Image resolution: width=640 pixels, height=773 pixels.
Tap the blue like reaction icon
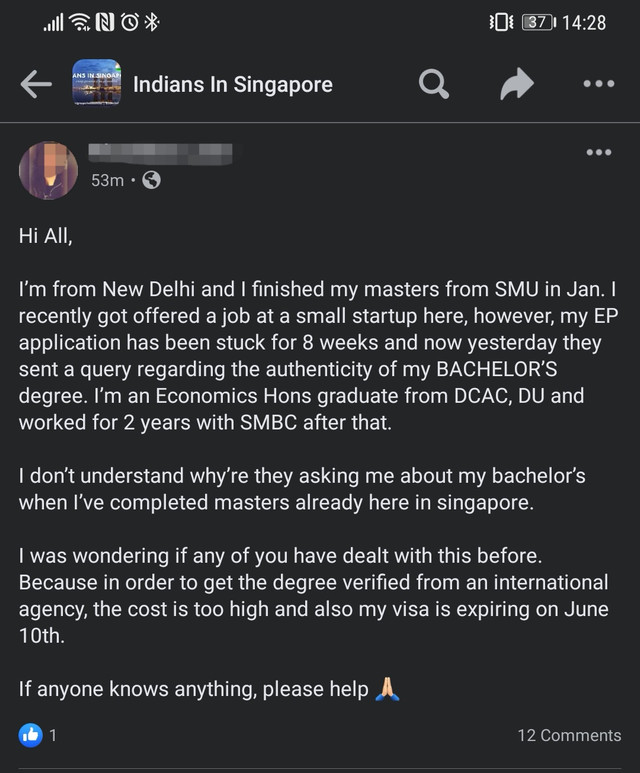pyautogui.click(x=31, y=735)
